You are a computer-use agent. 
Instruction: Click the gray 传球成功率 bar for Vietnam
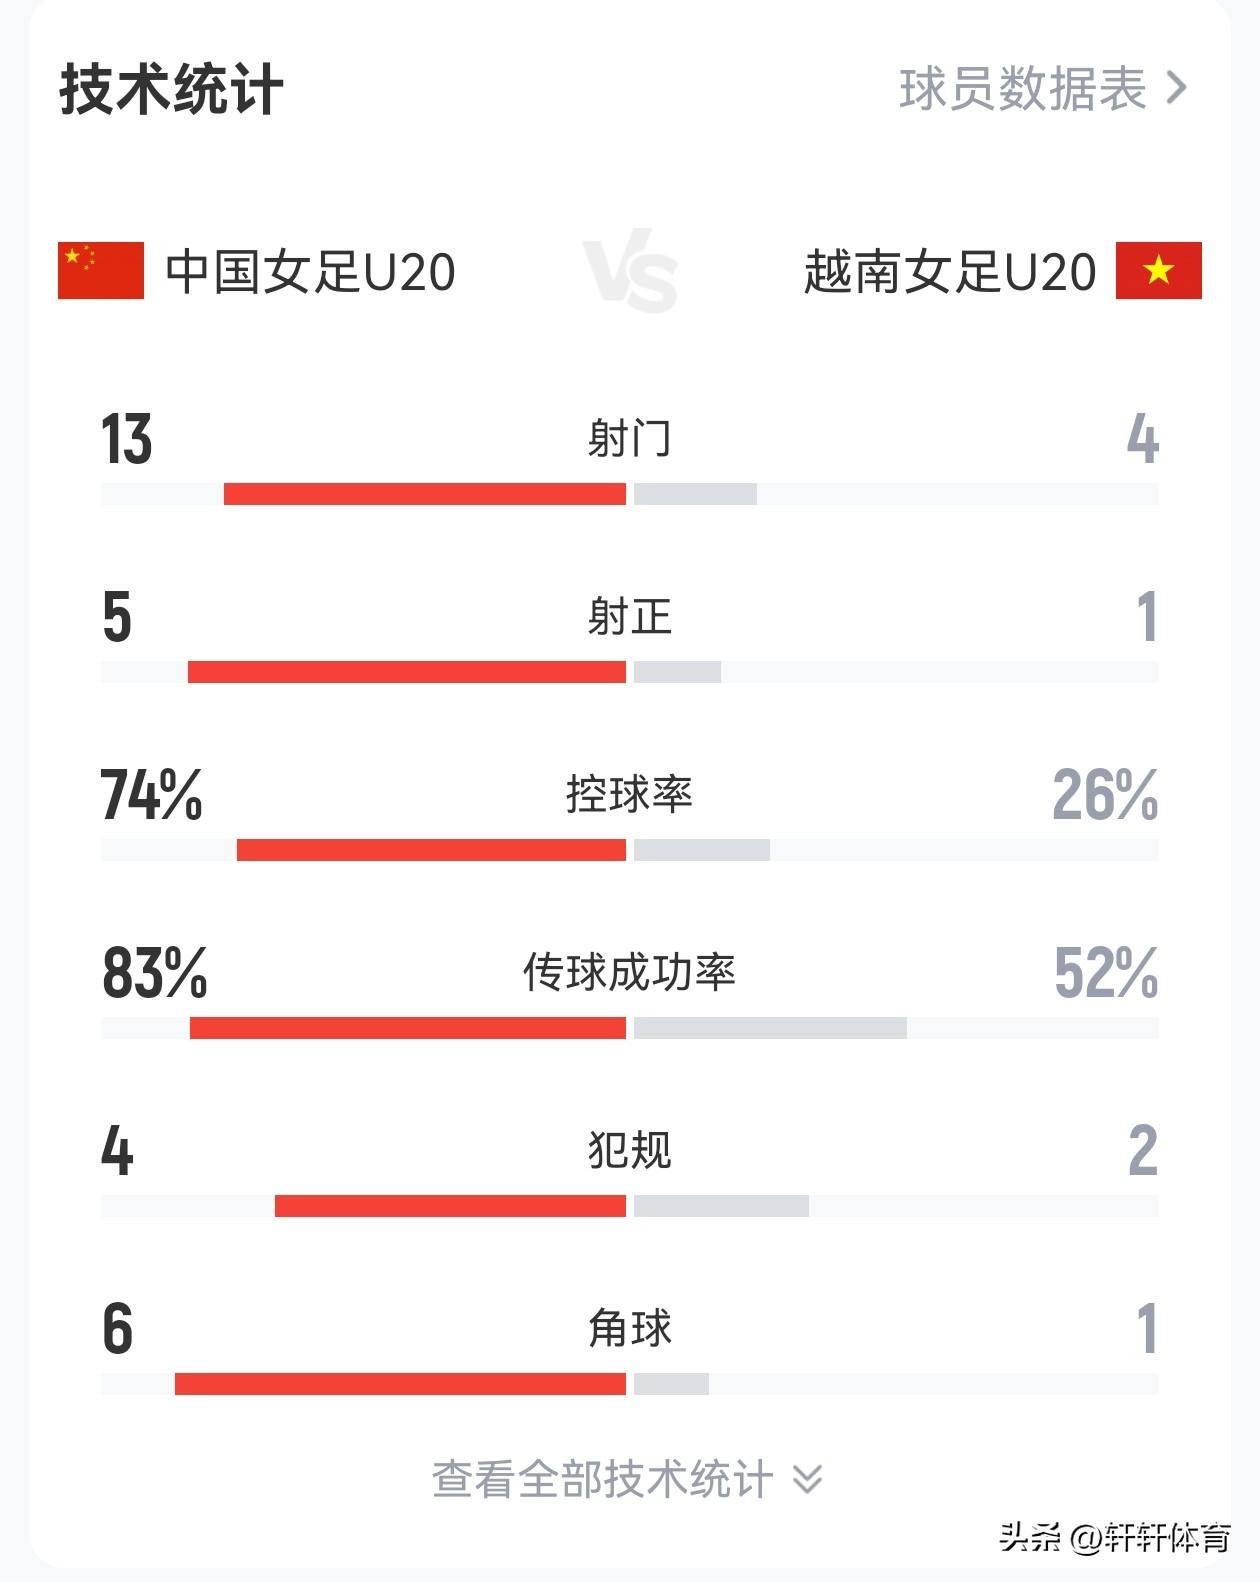click(x=770, y=1028)
